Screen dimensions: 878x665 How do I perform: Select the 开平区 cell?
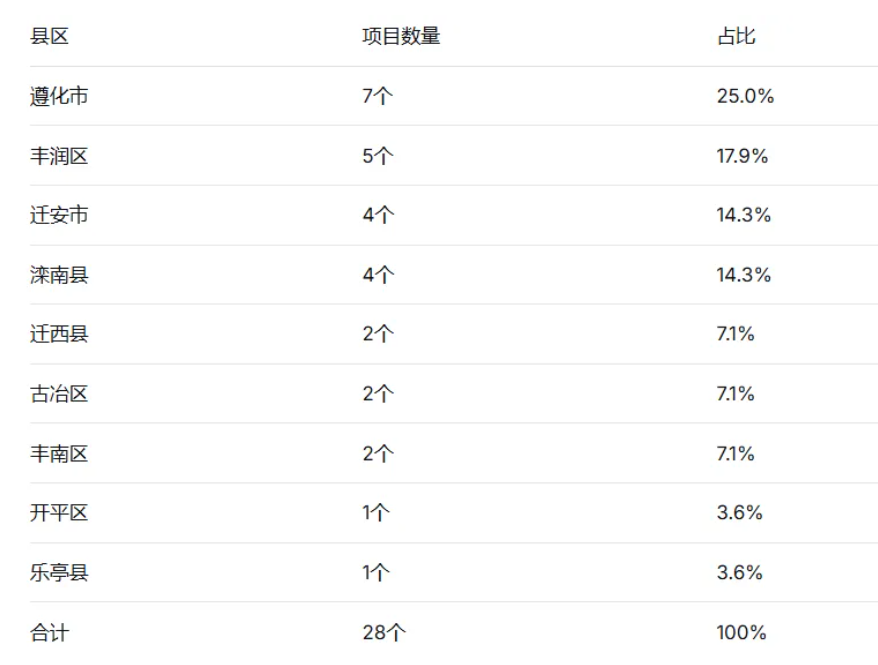point(59,513)
